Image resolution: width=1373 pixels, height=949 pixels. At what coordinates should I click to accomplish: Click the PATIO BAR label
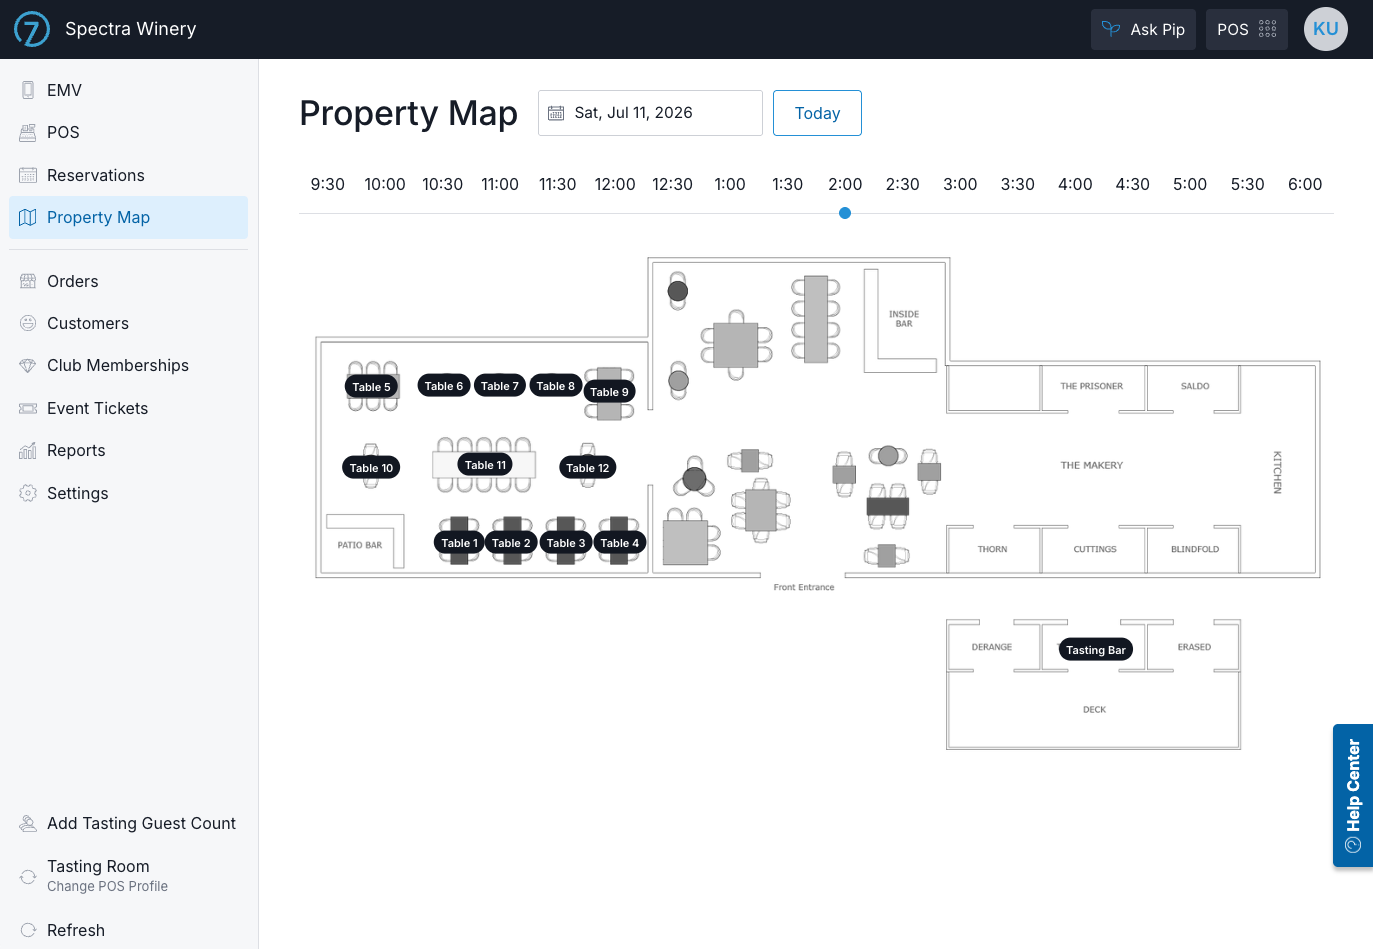point(360,545)
